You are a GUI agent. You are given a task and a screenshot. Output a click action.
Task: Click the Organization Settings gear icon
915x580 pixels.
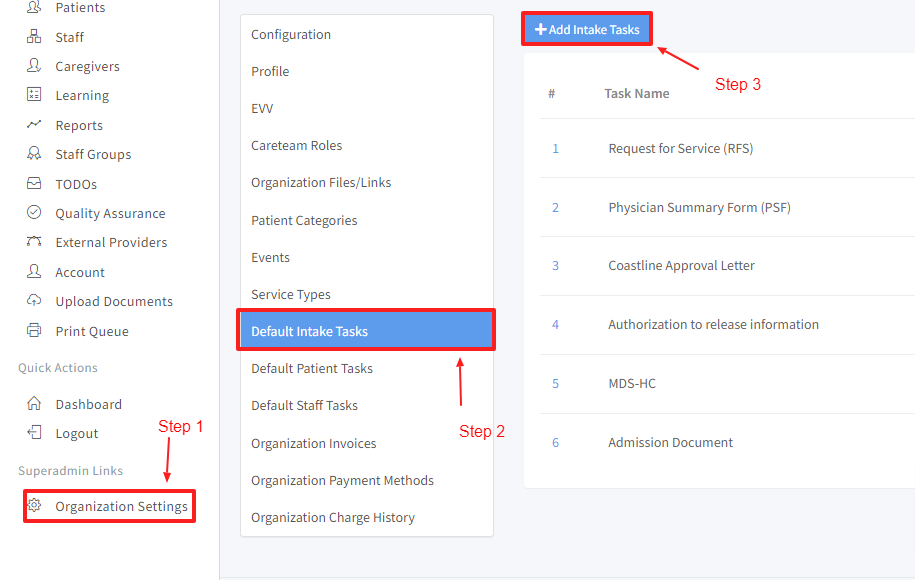pyautogui.click(x=34, y=506)
